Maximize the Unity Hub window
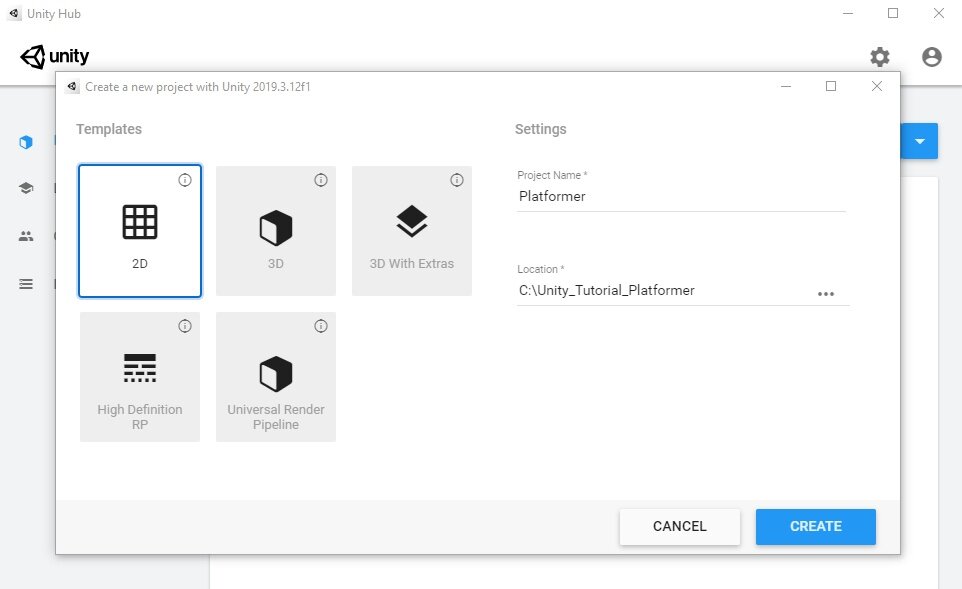The image size is (962, 589). (x=893, y=13)
